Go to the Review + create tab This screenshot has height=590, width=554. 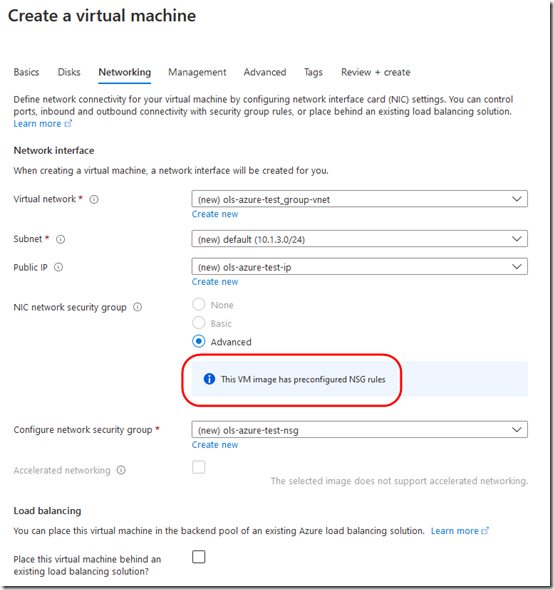(376, 72)
